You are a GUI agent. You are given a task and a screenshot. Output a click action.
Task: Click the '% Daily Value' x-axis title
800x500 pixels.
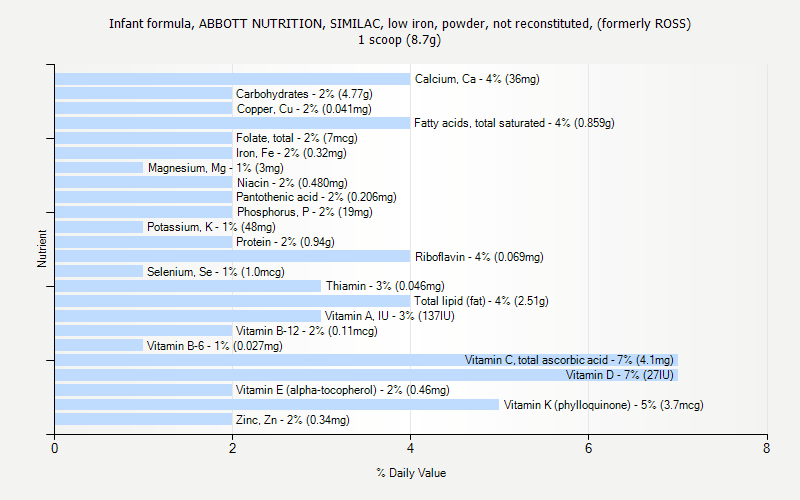[411, 473]
